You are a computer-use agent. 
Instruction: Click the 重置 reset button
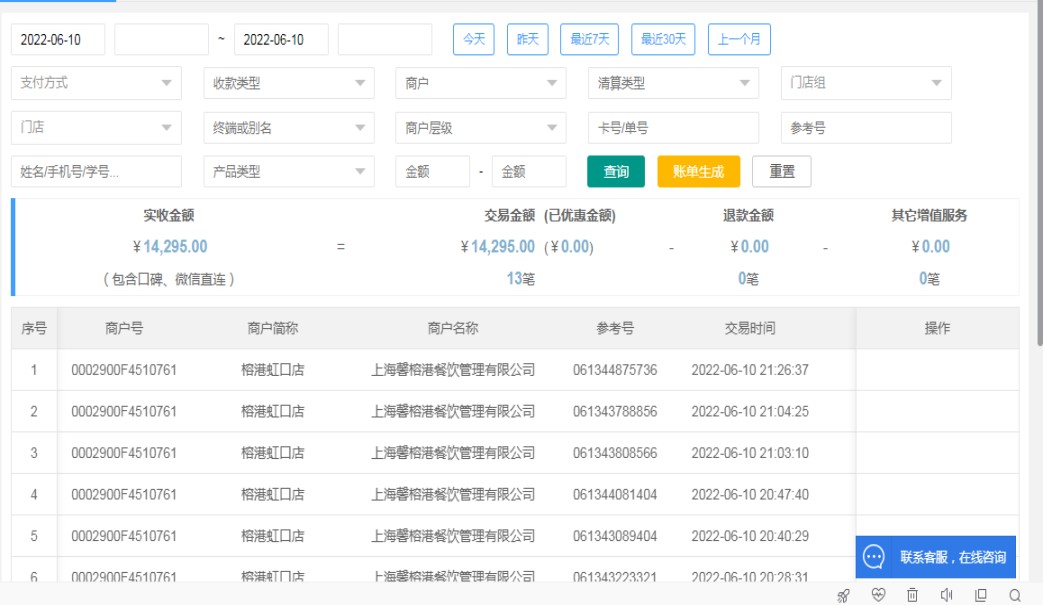point(781,171)
